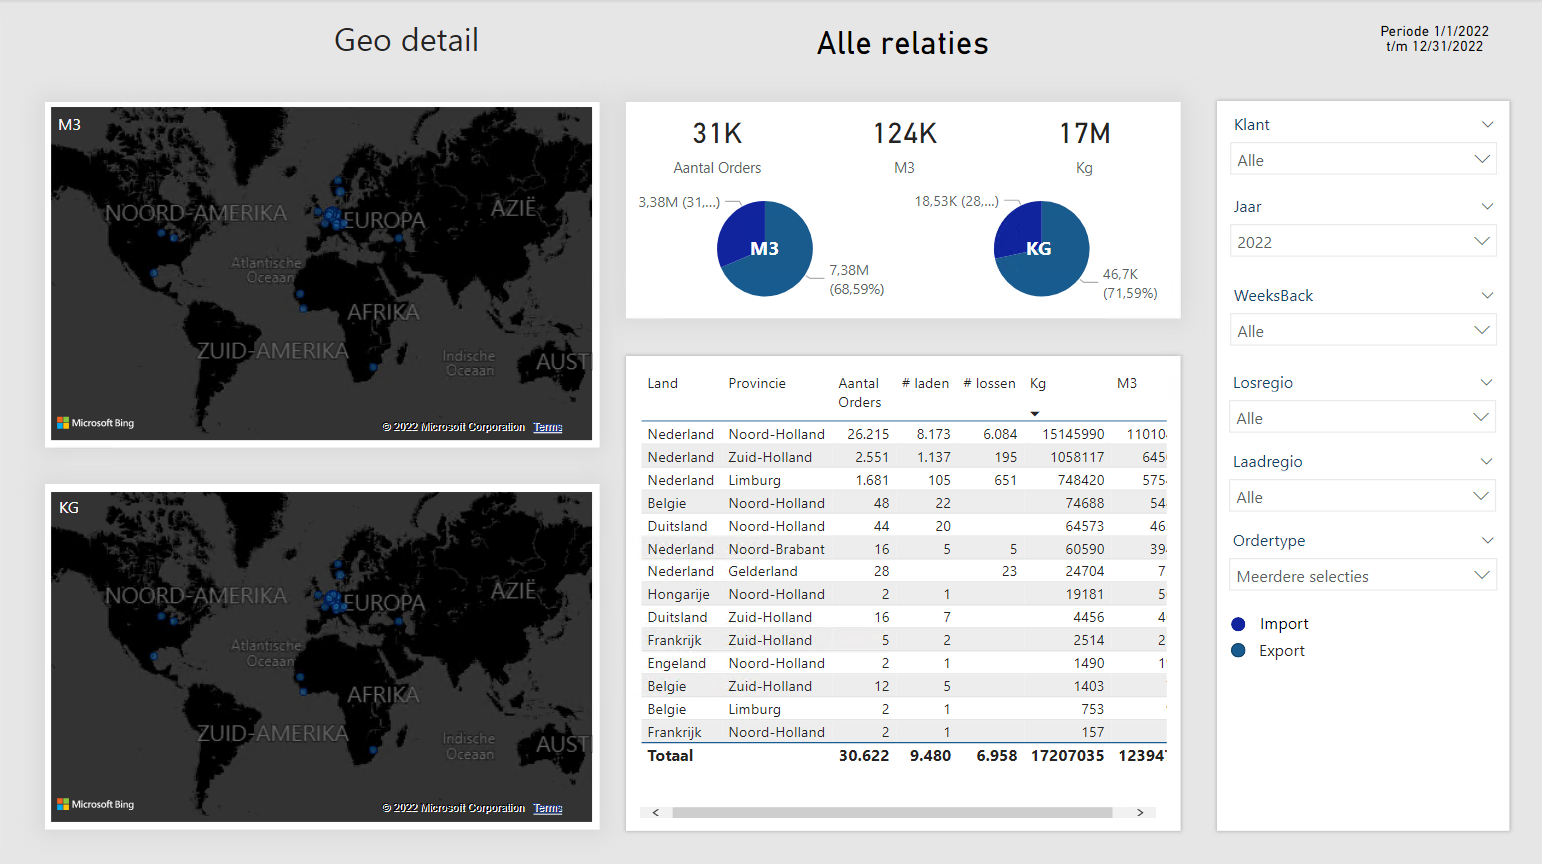
Task: Collapse the Laadregio slicer header chevron
Action: coord(1487,462)
